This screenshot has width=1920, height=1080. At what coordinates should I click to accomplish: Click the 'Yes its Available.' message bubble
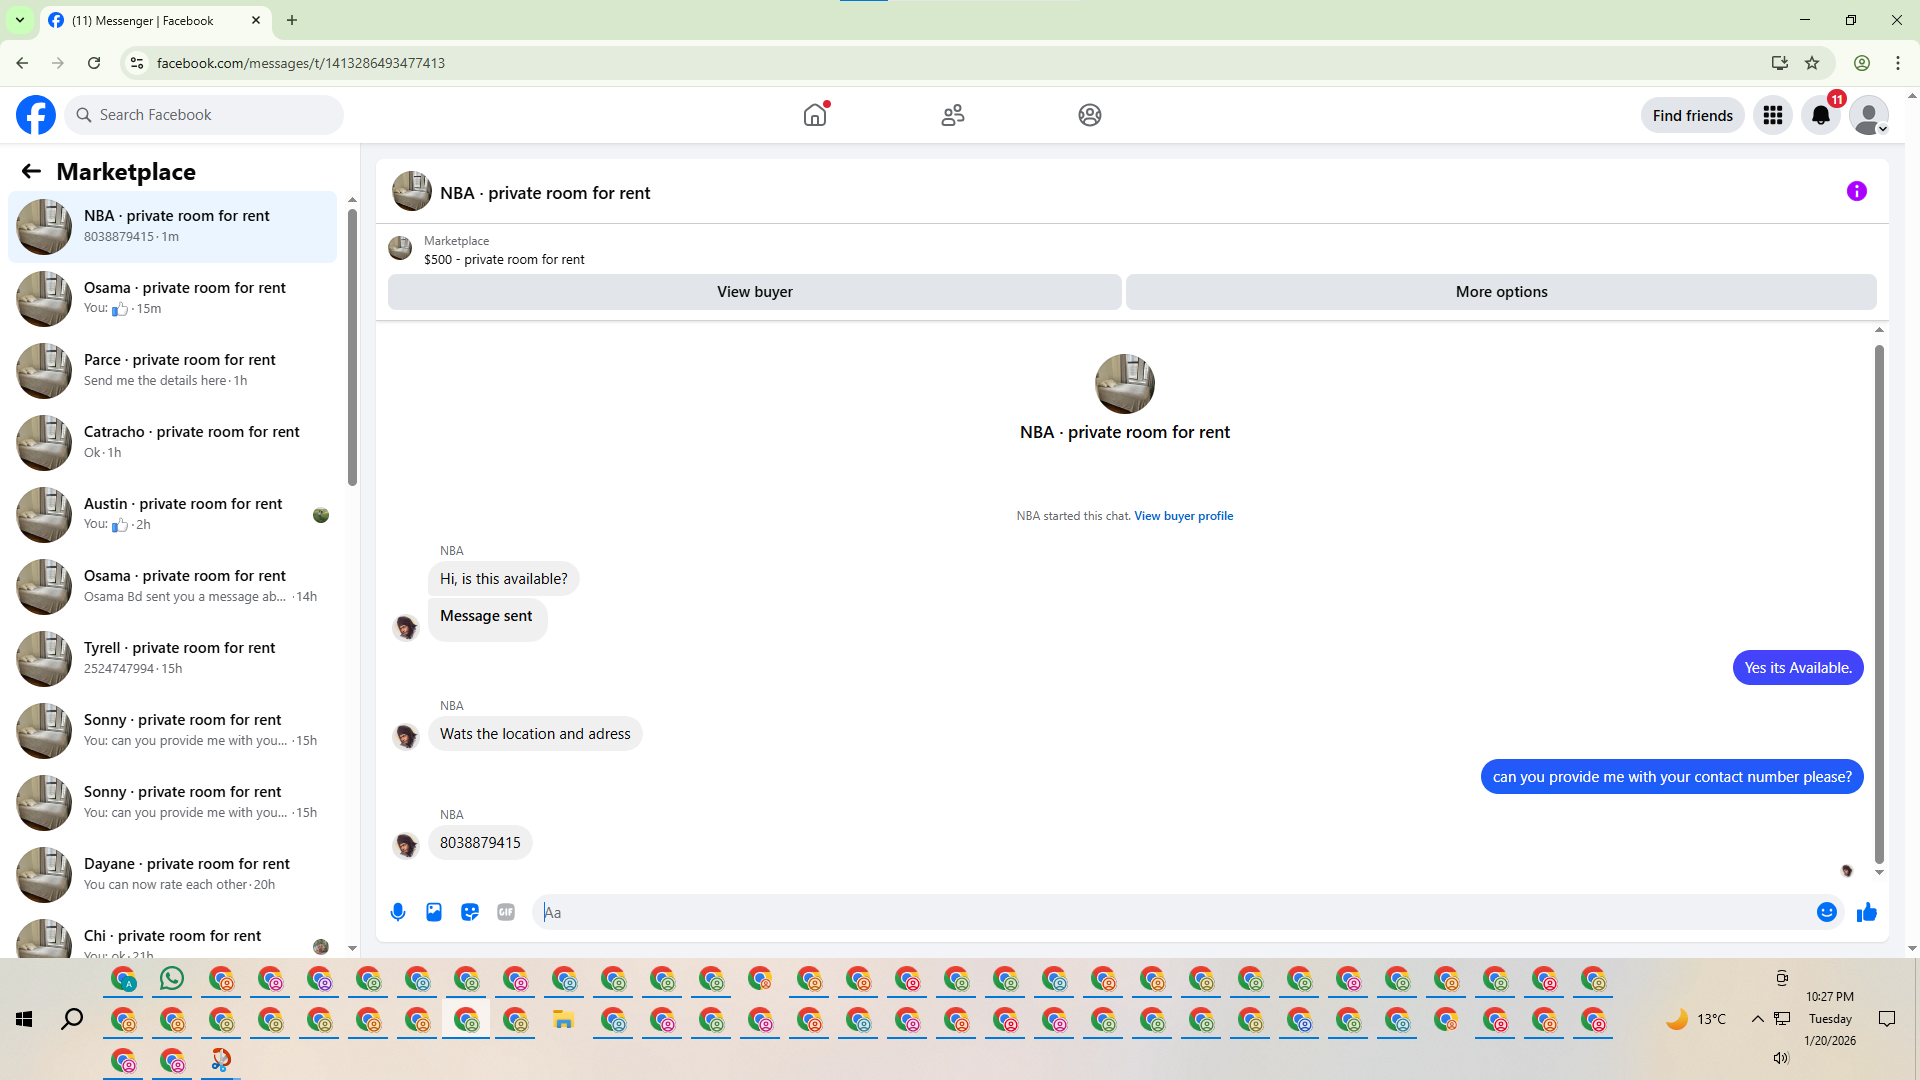(1798, 668)
